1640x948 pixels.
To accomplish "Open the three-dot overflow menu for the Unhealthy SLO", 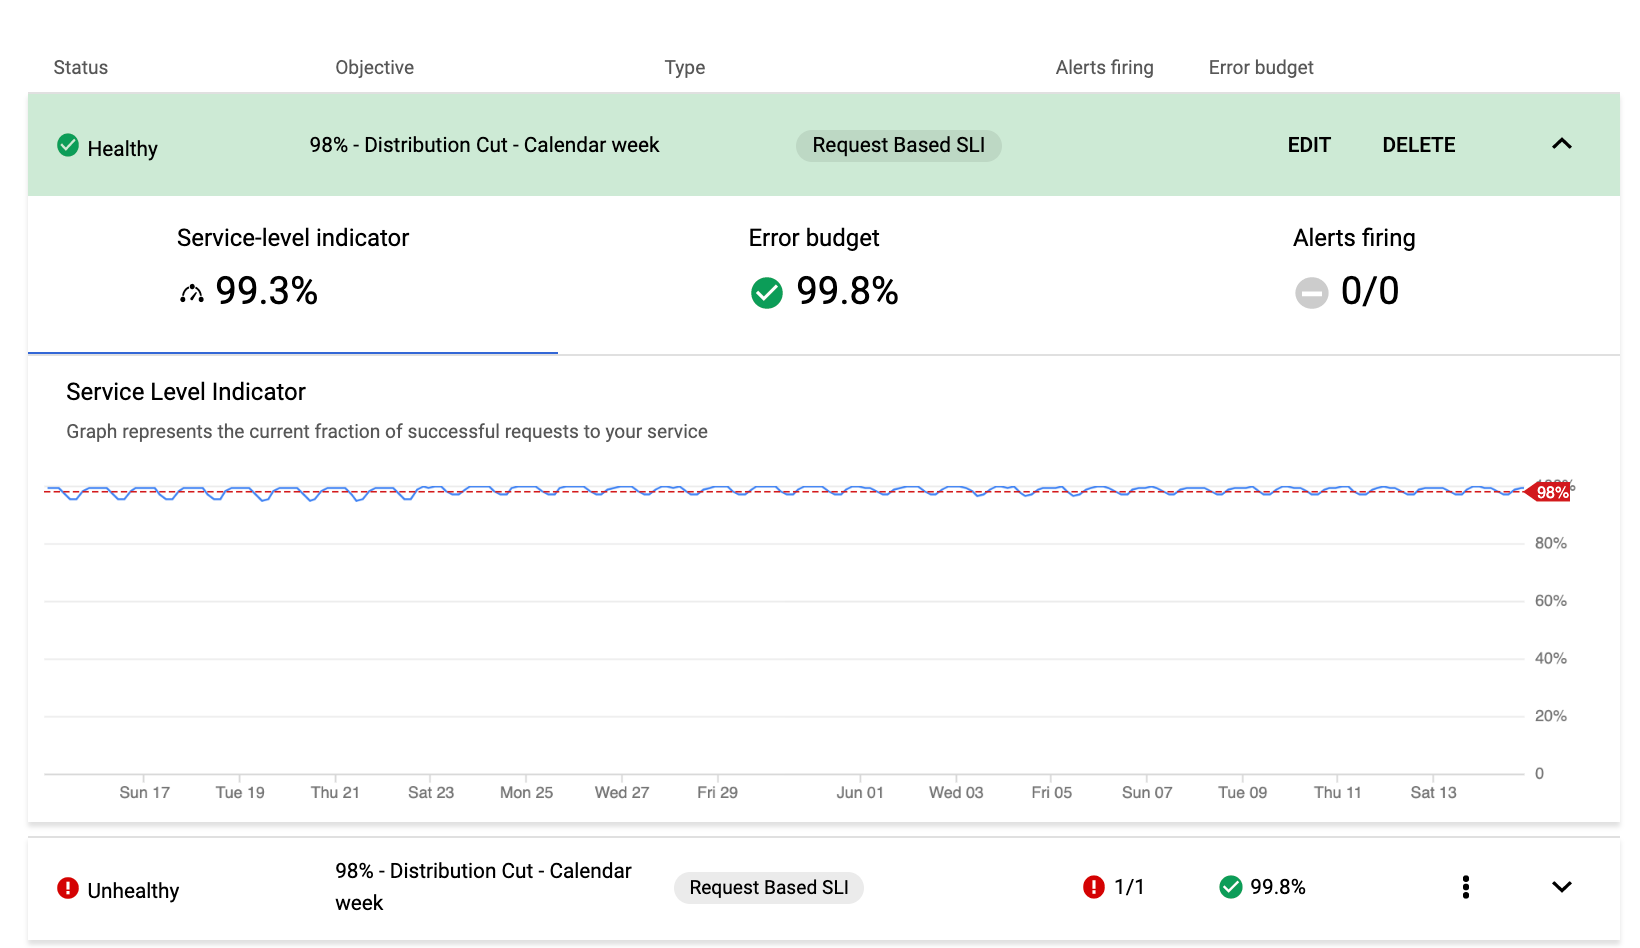I will 1466,887.
